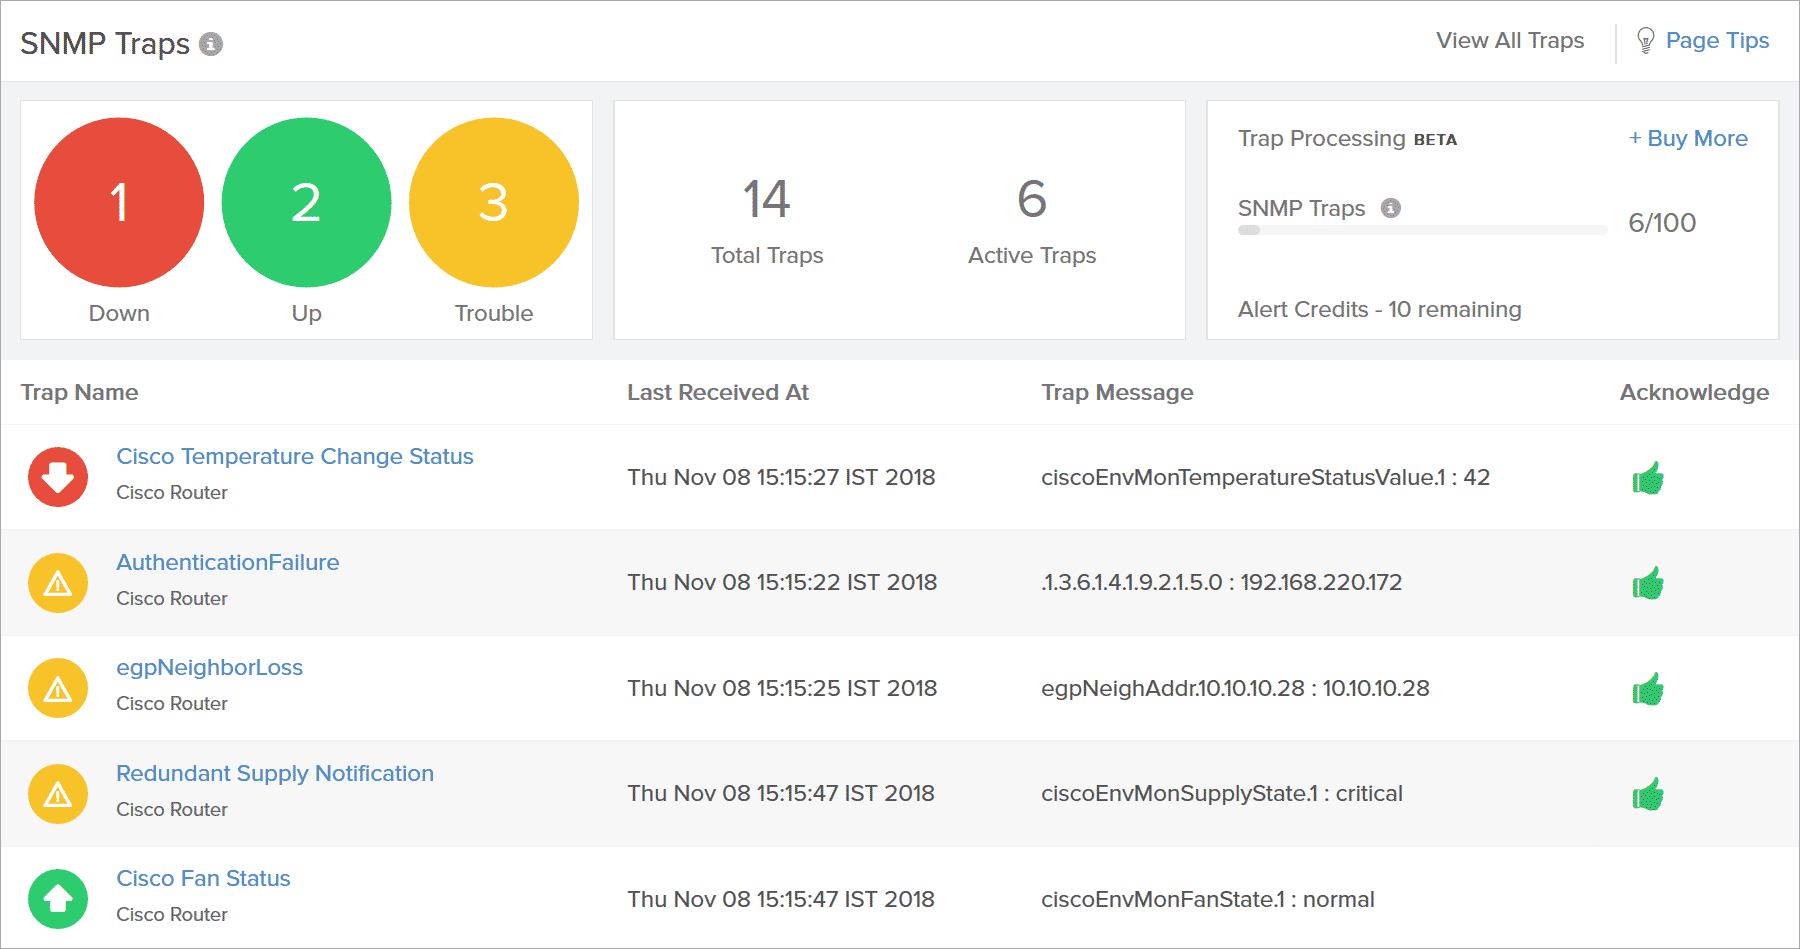
Task: Click the SNMP Traps usage progress bar
Action: 1422,229
